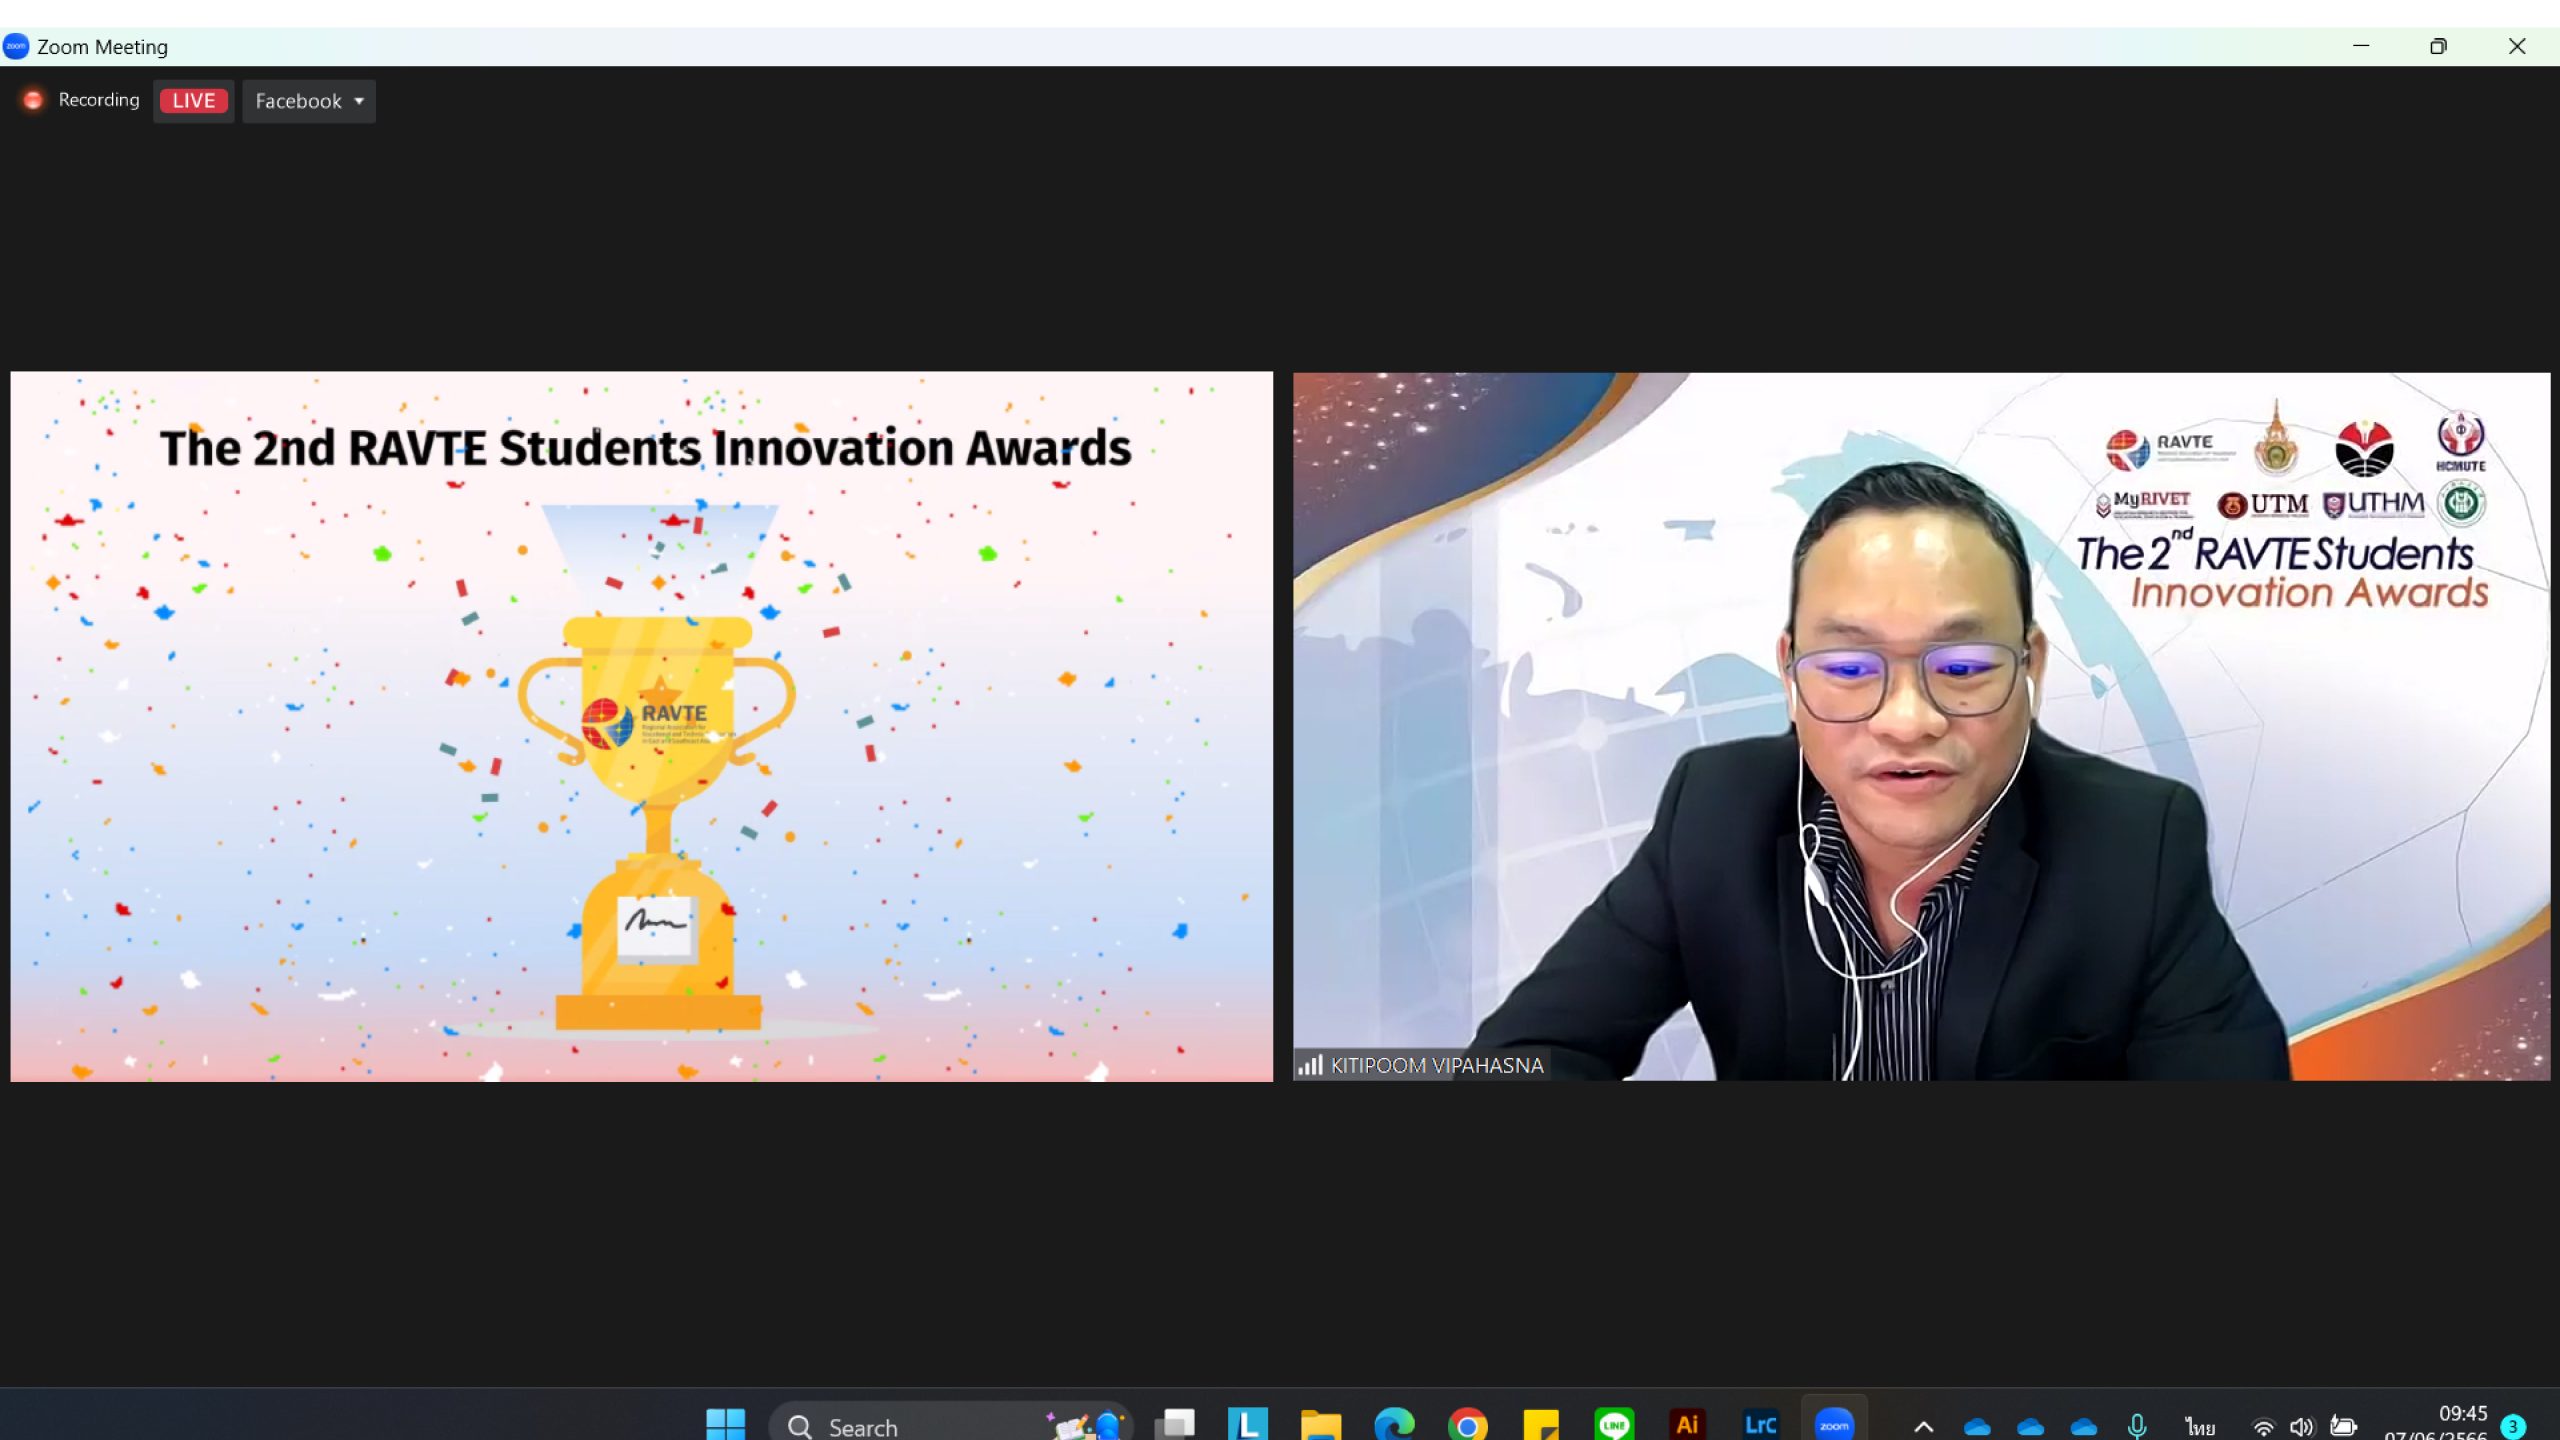
Task: Open notifications badge showing 3
Action: (x=2513, y=1427)
